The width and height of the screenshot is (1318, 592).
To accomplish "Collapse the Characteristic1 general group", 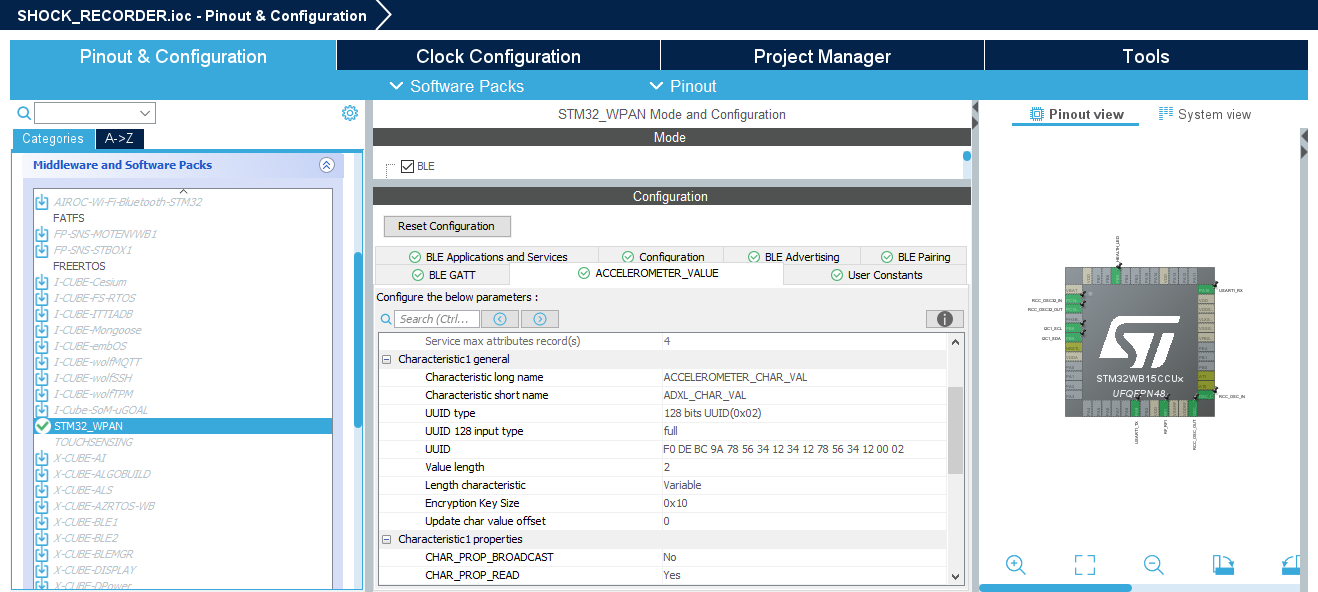I will tap(386, 358).
